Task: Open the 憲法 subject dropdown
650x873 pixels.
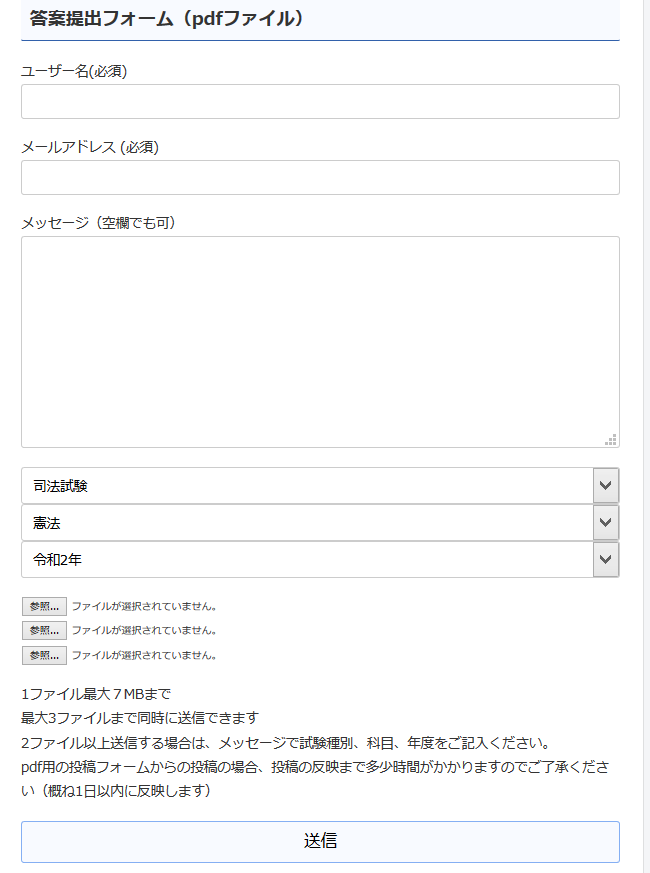Action: click(x=320, y=522)
